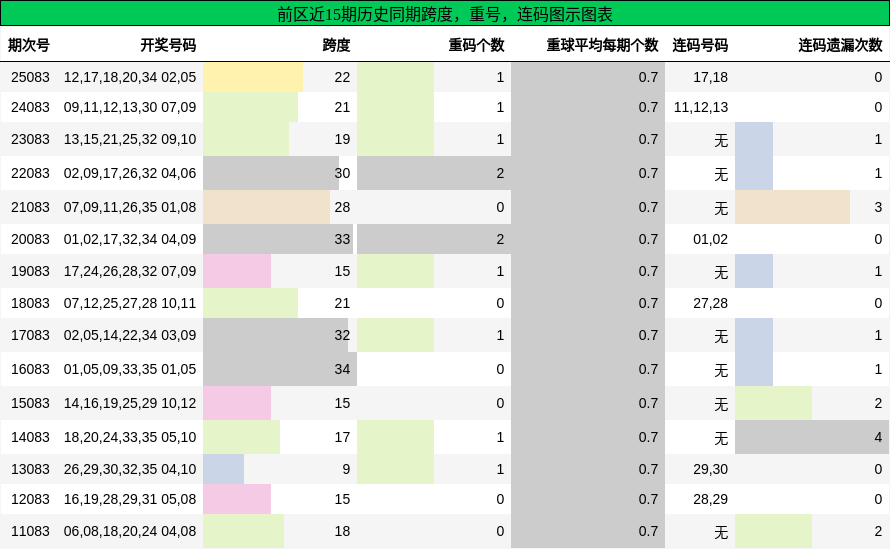This screenshot has width=890, height=549.
Task: Select draw numbers 02,09,17,26,32 04,06
Action: (130, 173)
